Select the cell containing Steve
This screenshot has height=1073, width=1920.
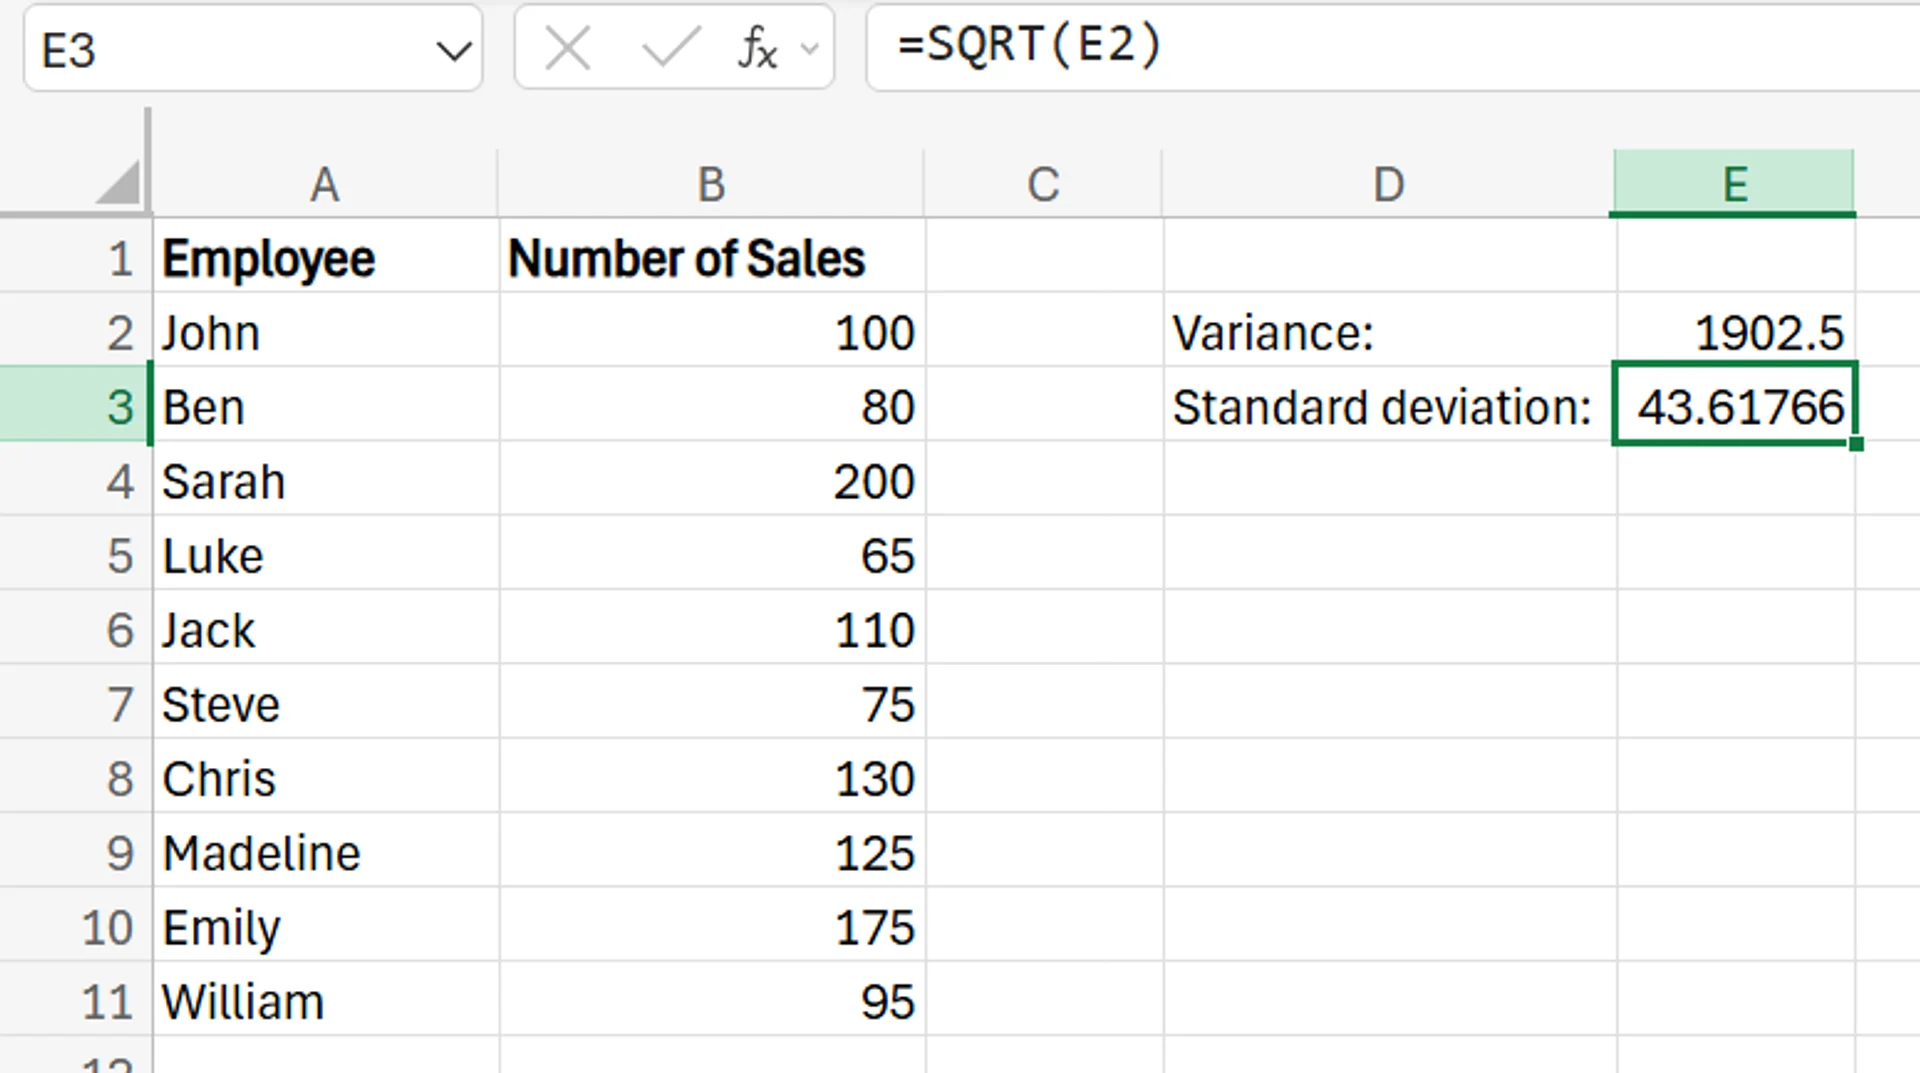click(x=326, y=703)
